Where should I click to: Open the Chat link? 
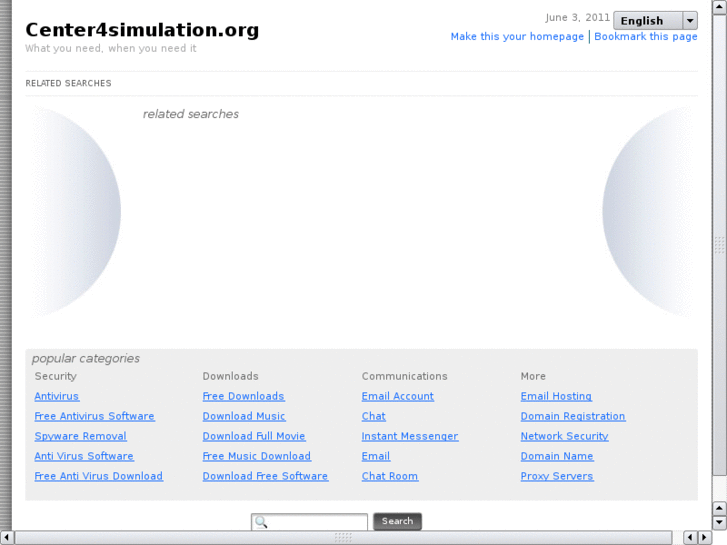coord(374,416)
